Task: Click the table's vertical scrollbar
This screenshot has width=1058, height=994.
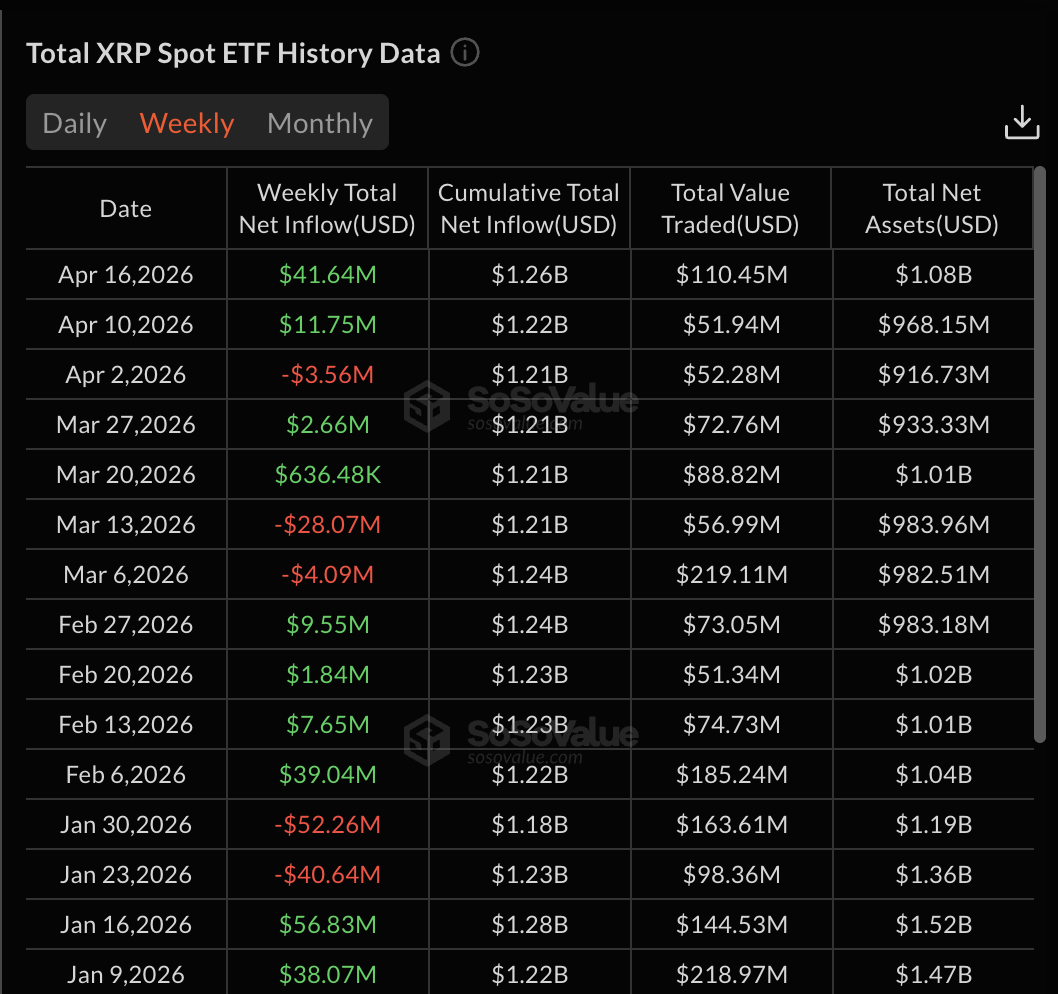Action: 1040,455
